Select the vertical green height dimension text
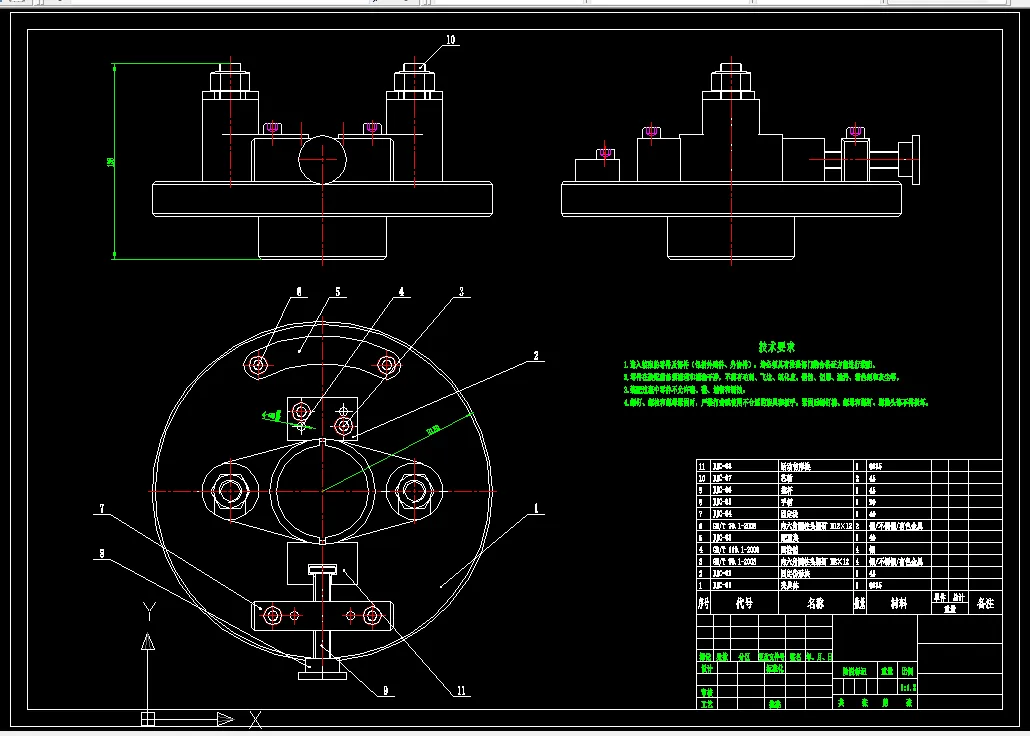The height and width of the screenshot is (736, 1030). (111, 162)
